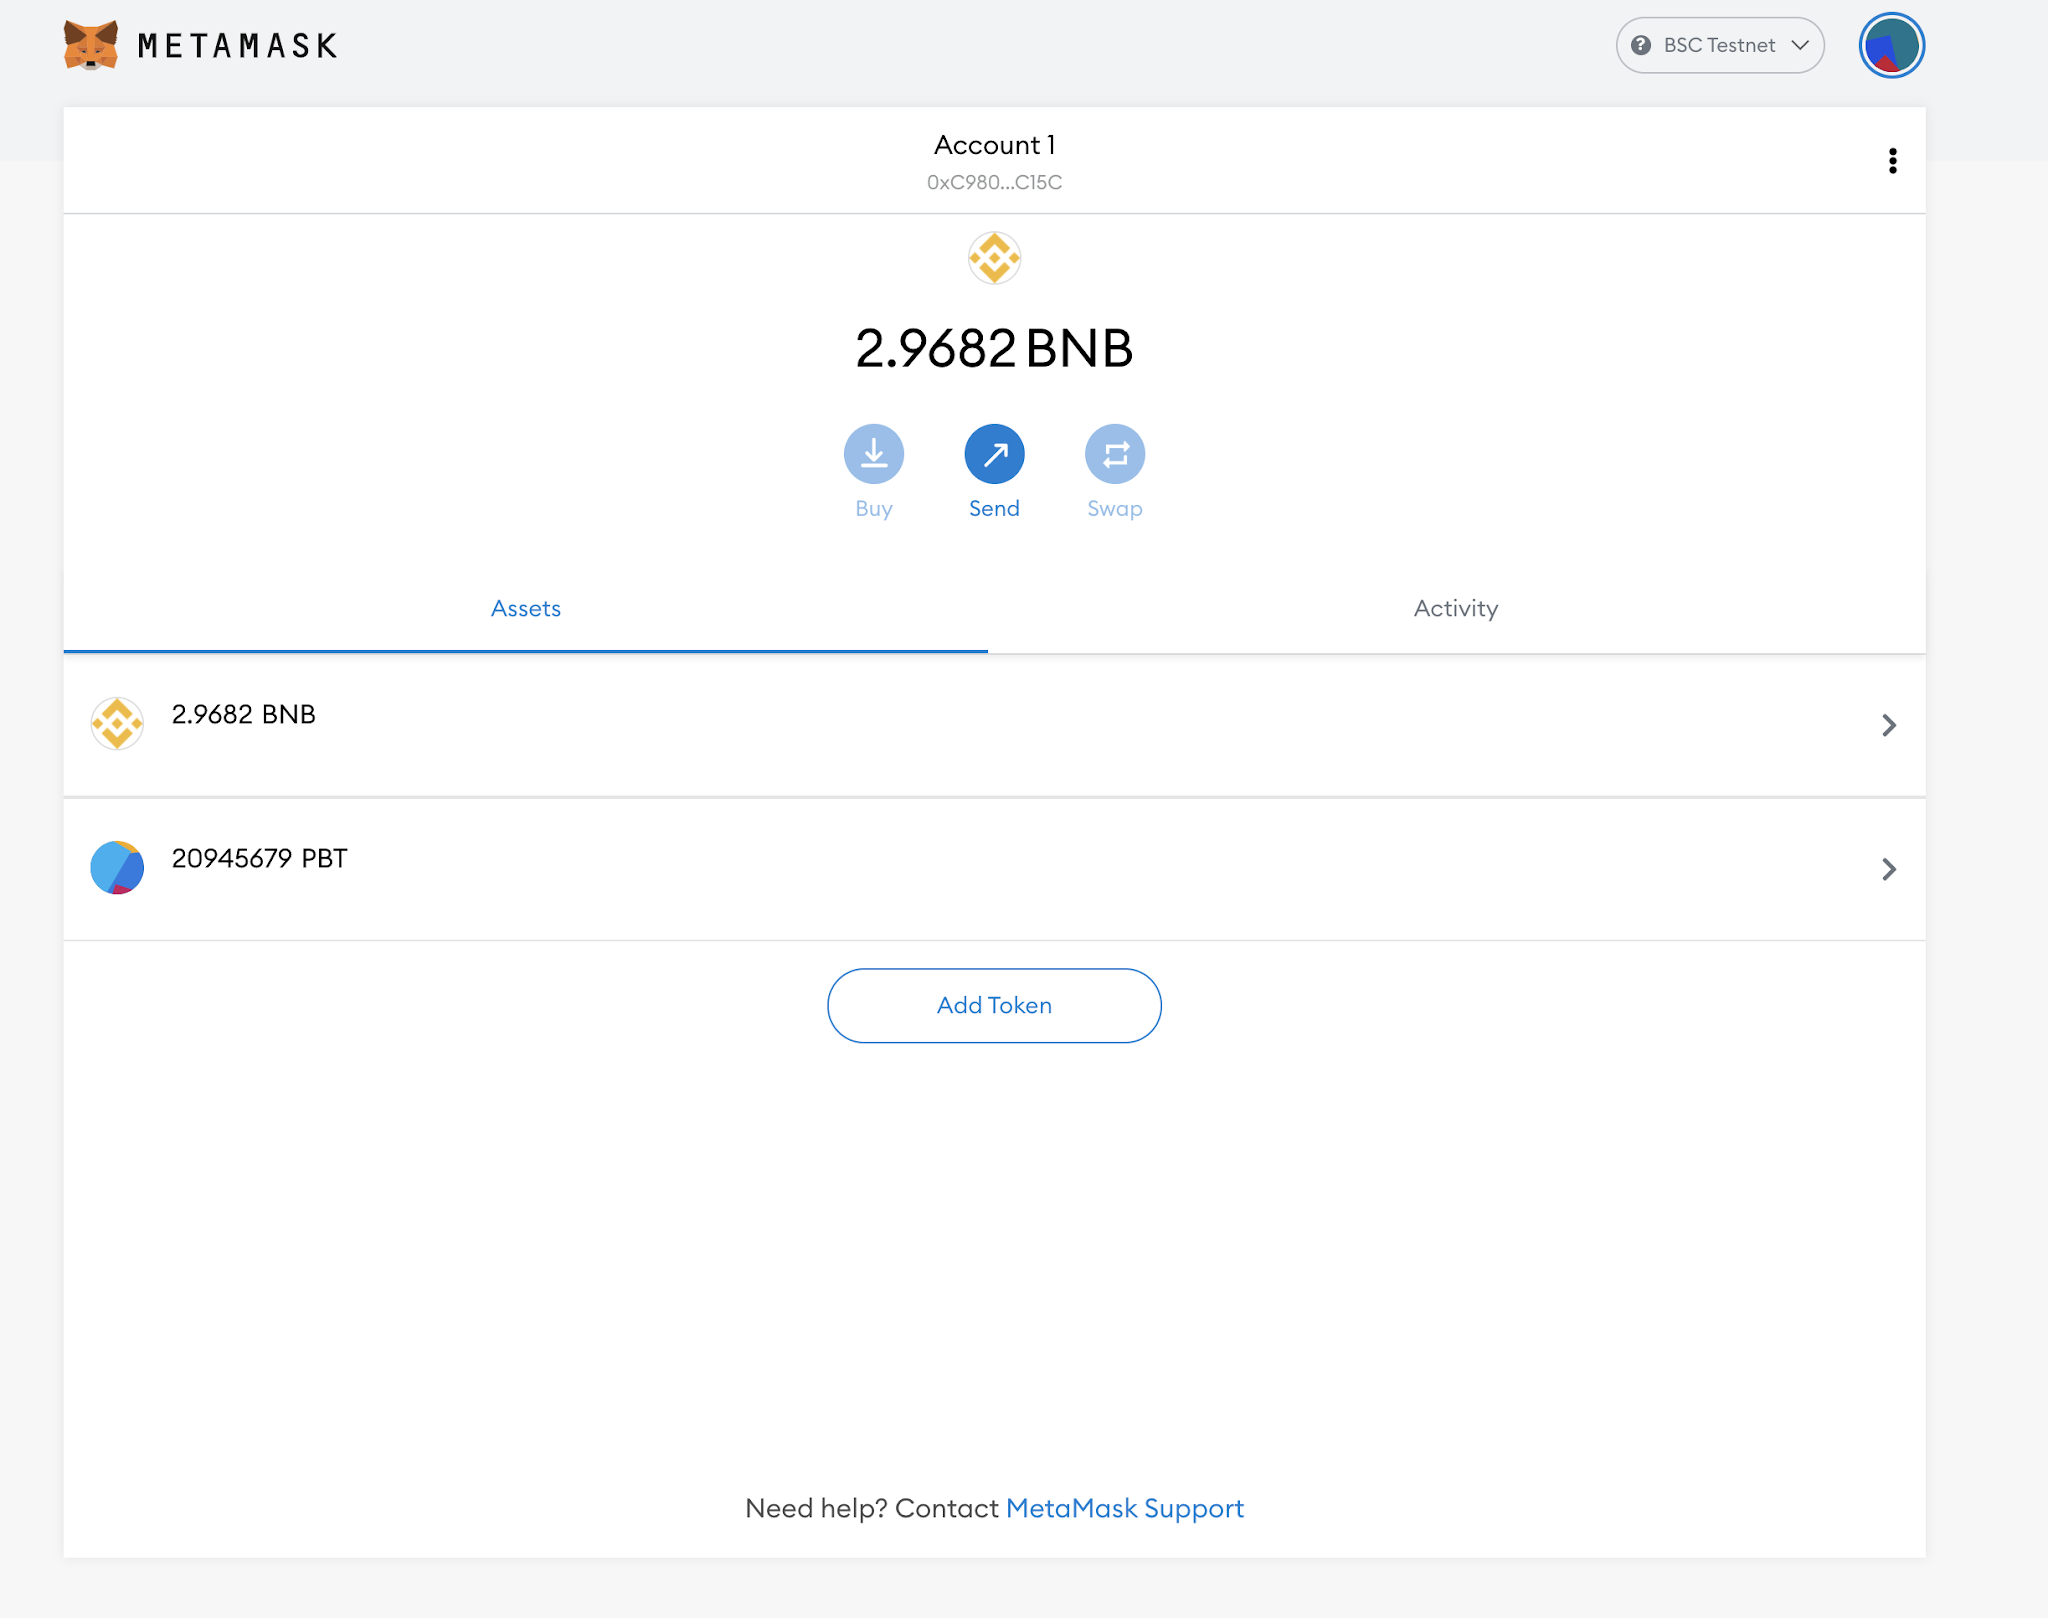Click the BNB token icon in asset list

(x=117, y=723)
